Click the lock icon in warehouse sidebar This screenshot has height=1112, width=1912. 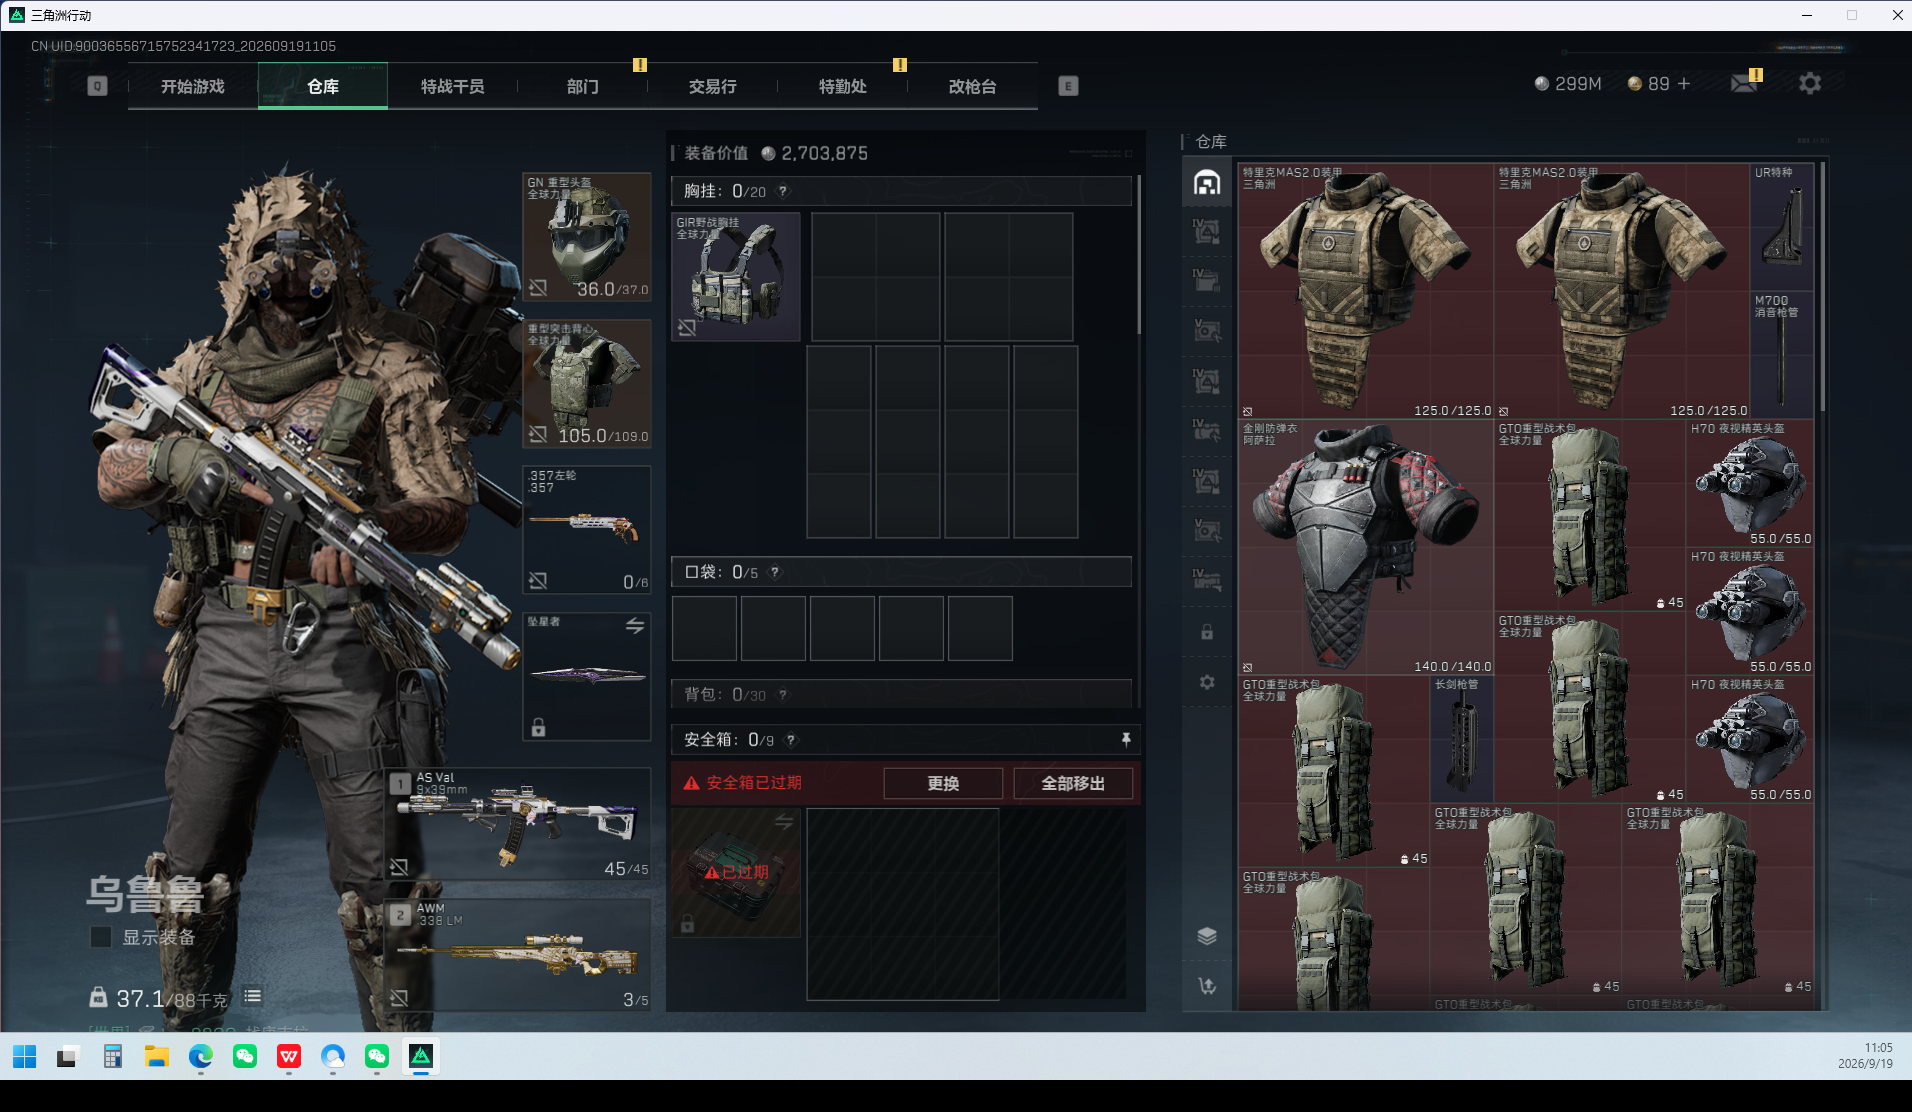click(x=1207, y=632)
